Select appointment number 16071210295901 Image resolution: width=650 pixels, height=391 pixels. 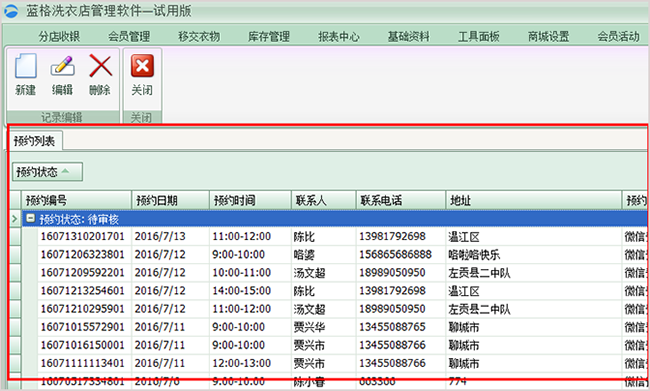point(82,309)
